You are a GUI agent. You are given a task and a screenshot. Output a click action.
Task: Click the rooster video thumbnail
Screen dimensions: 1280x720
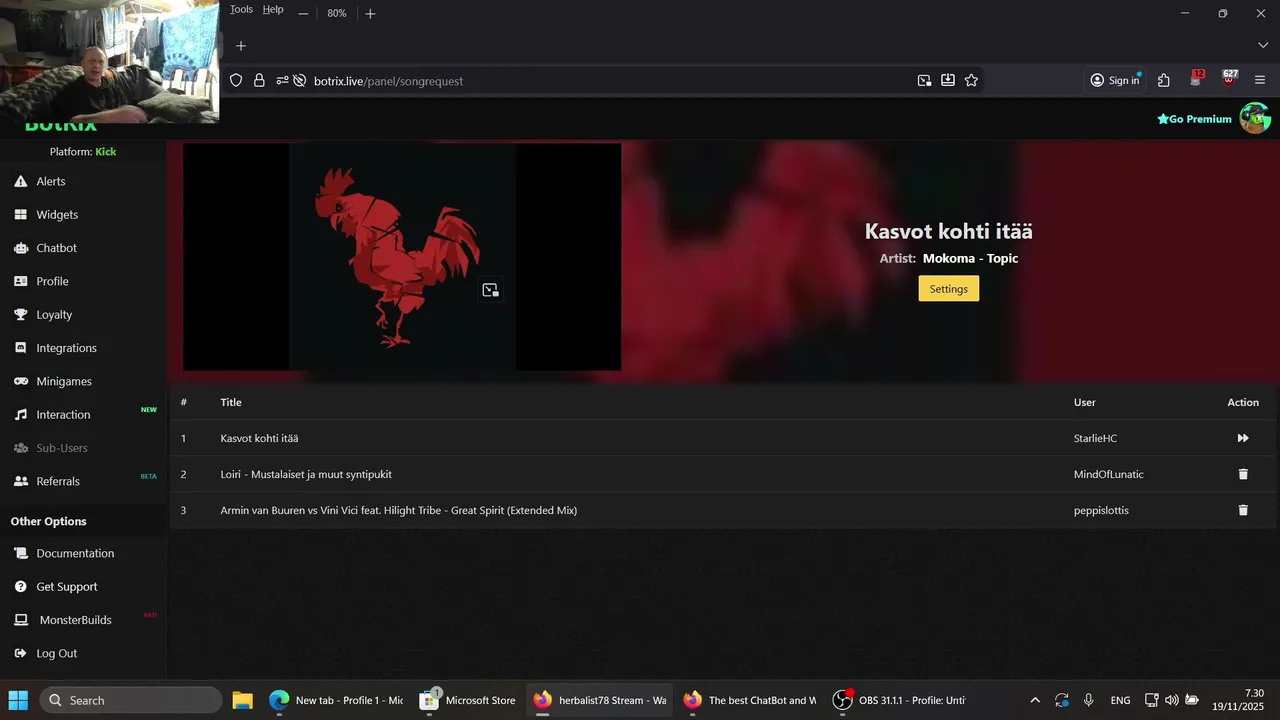[401, 257]
